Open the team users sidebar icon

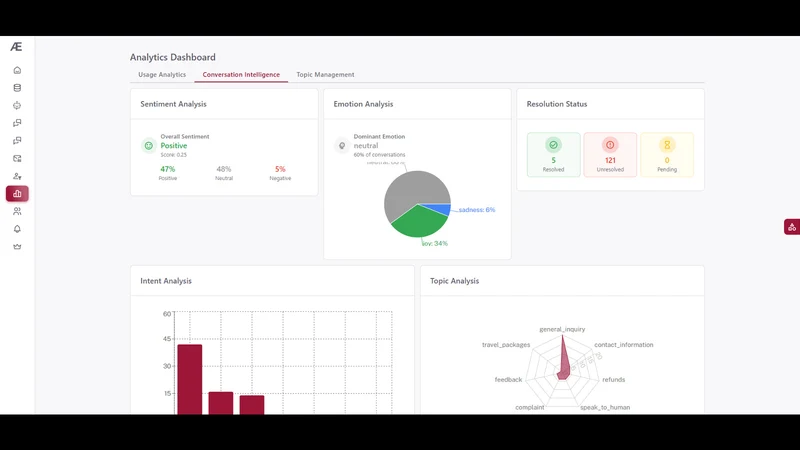coord(17,211)
